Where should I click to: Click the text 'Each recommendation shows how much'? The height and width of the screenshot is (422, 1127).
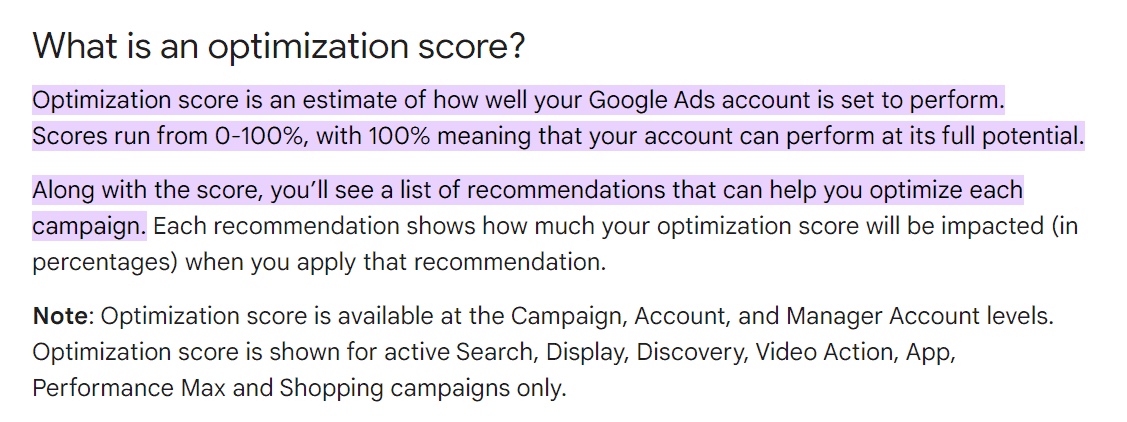pyautogui.click(x=374, y=226)
